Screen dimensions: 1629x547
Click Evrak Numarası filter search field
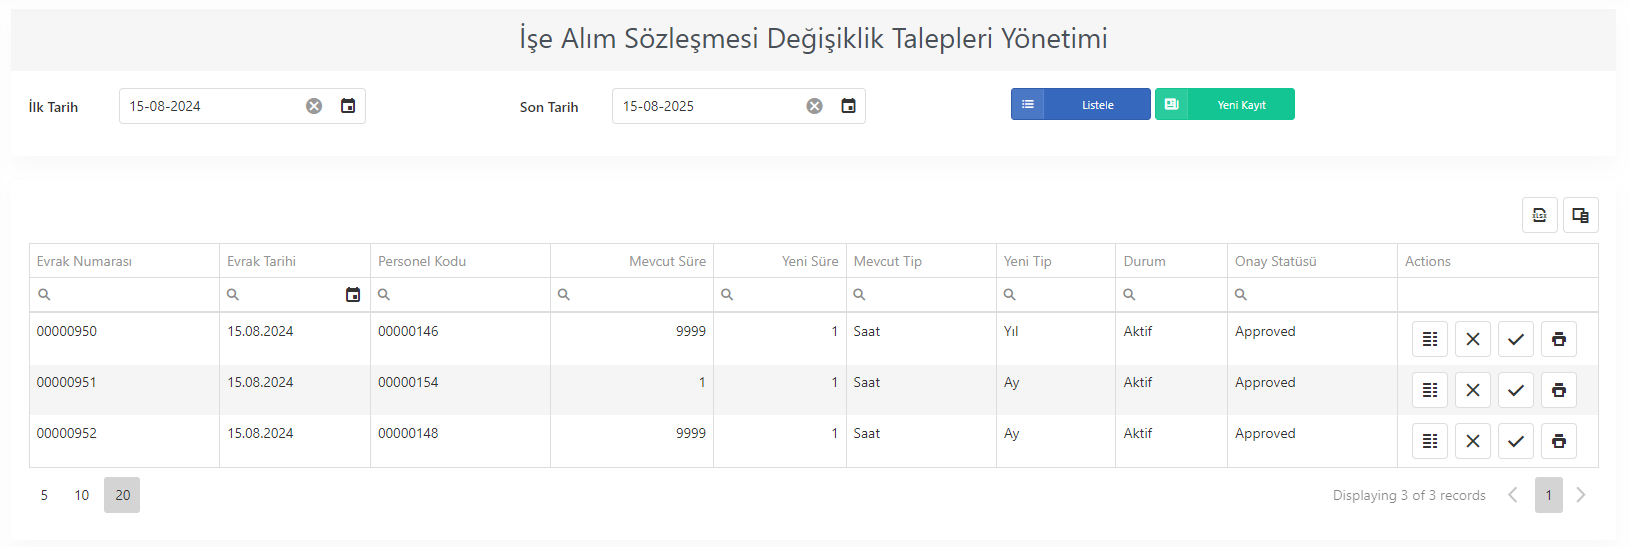[x=124, y=295]
